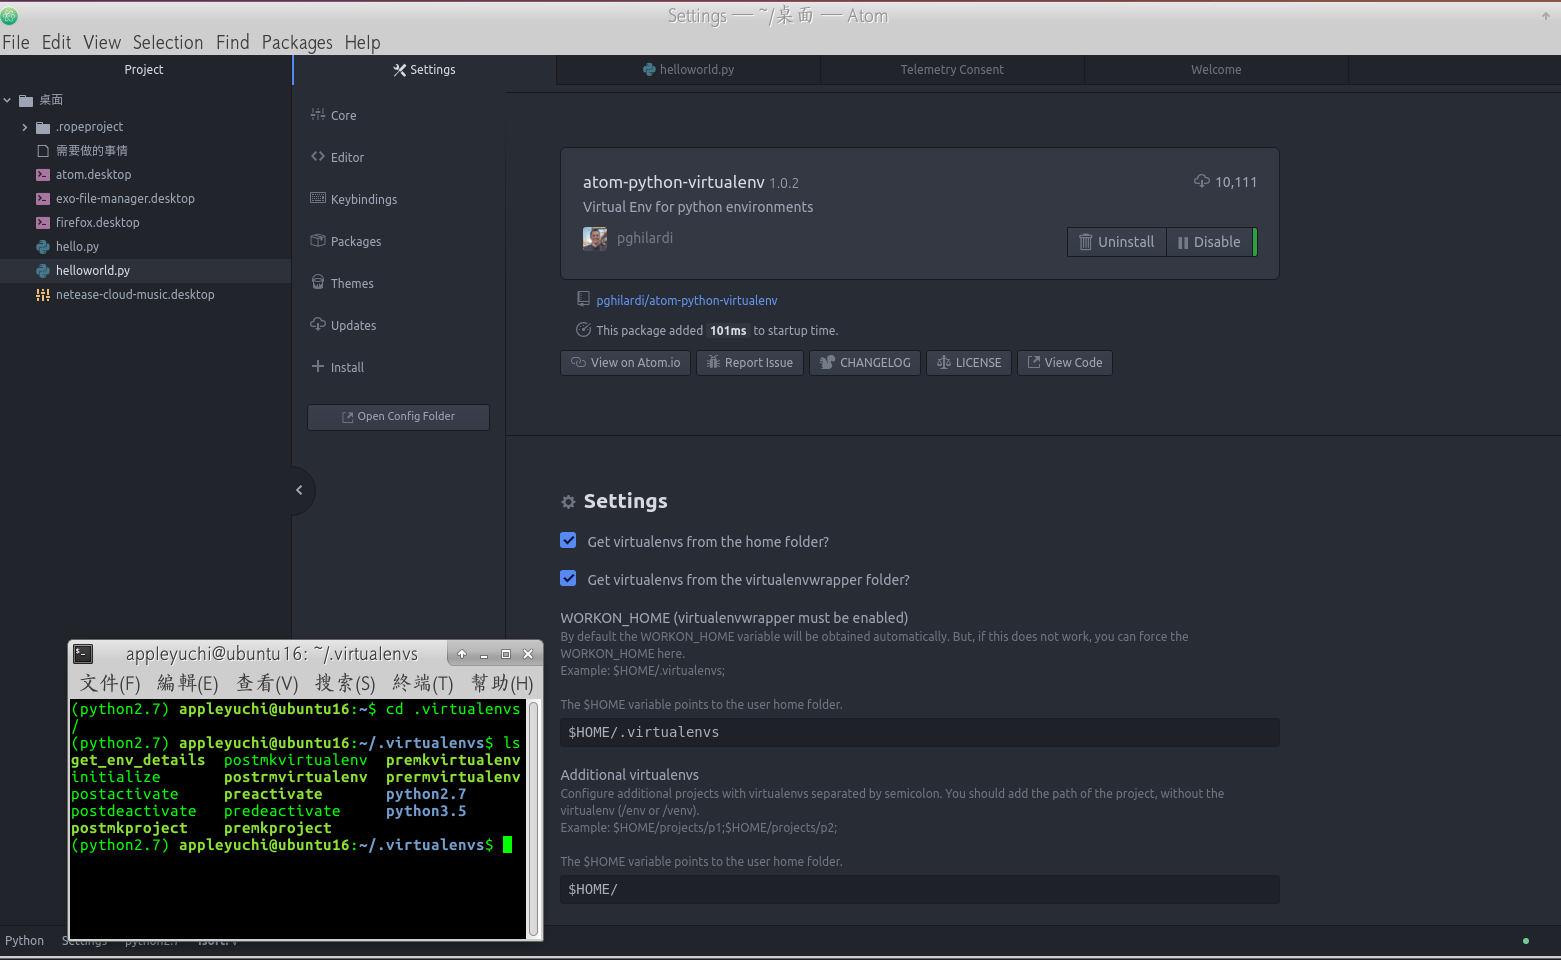Click the startup time clock icon
The image size is (1561, 960).
[584, 330]
